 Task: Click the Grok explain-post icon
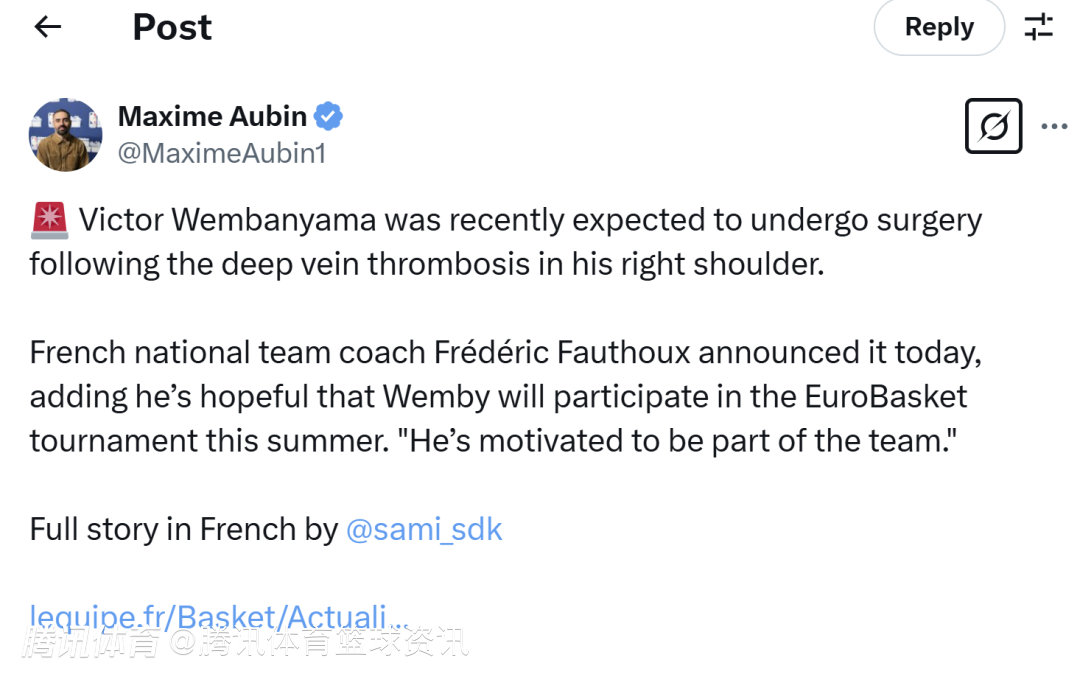coord(993,126)
